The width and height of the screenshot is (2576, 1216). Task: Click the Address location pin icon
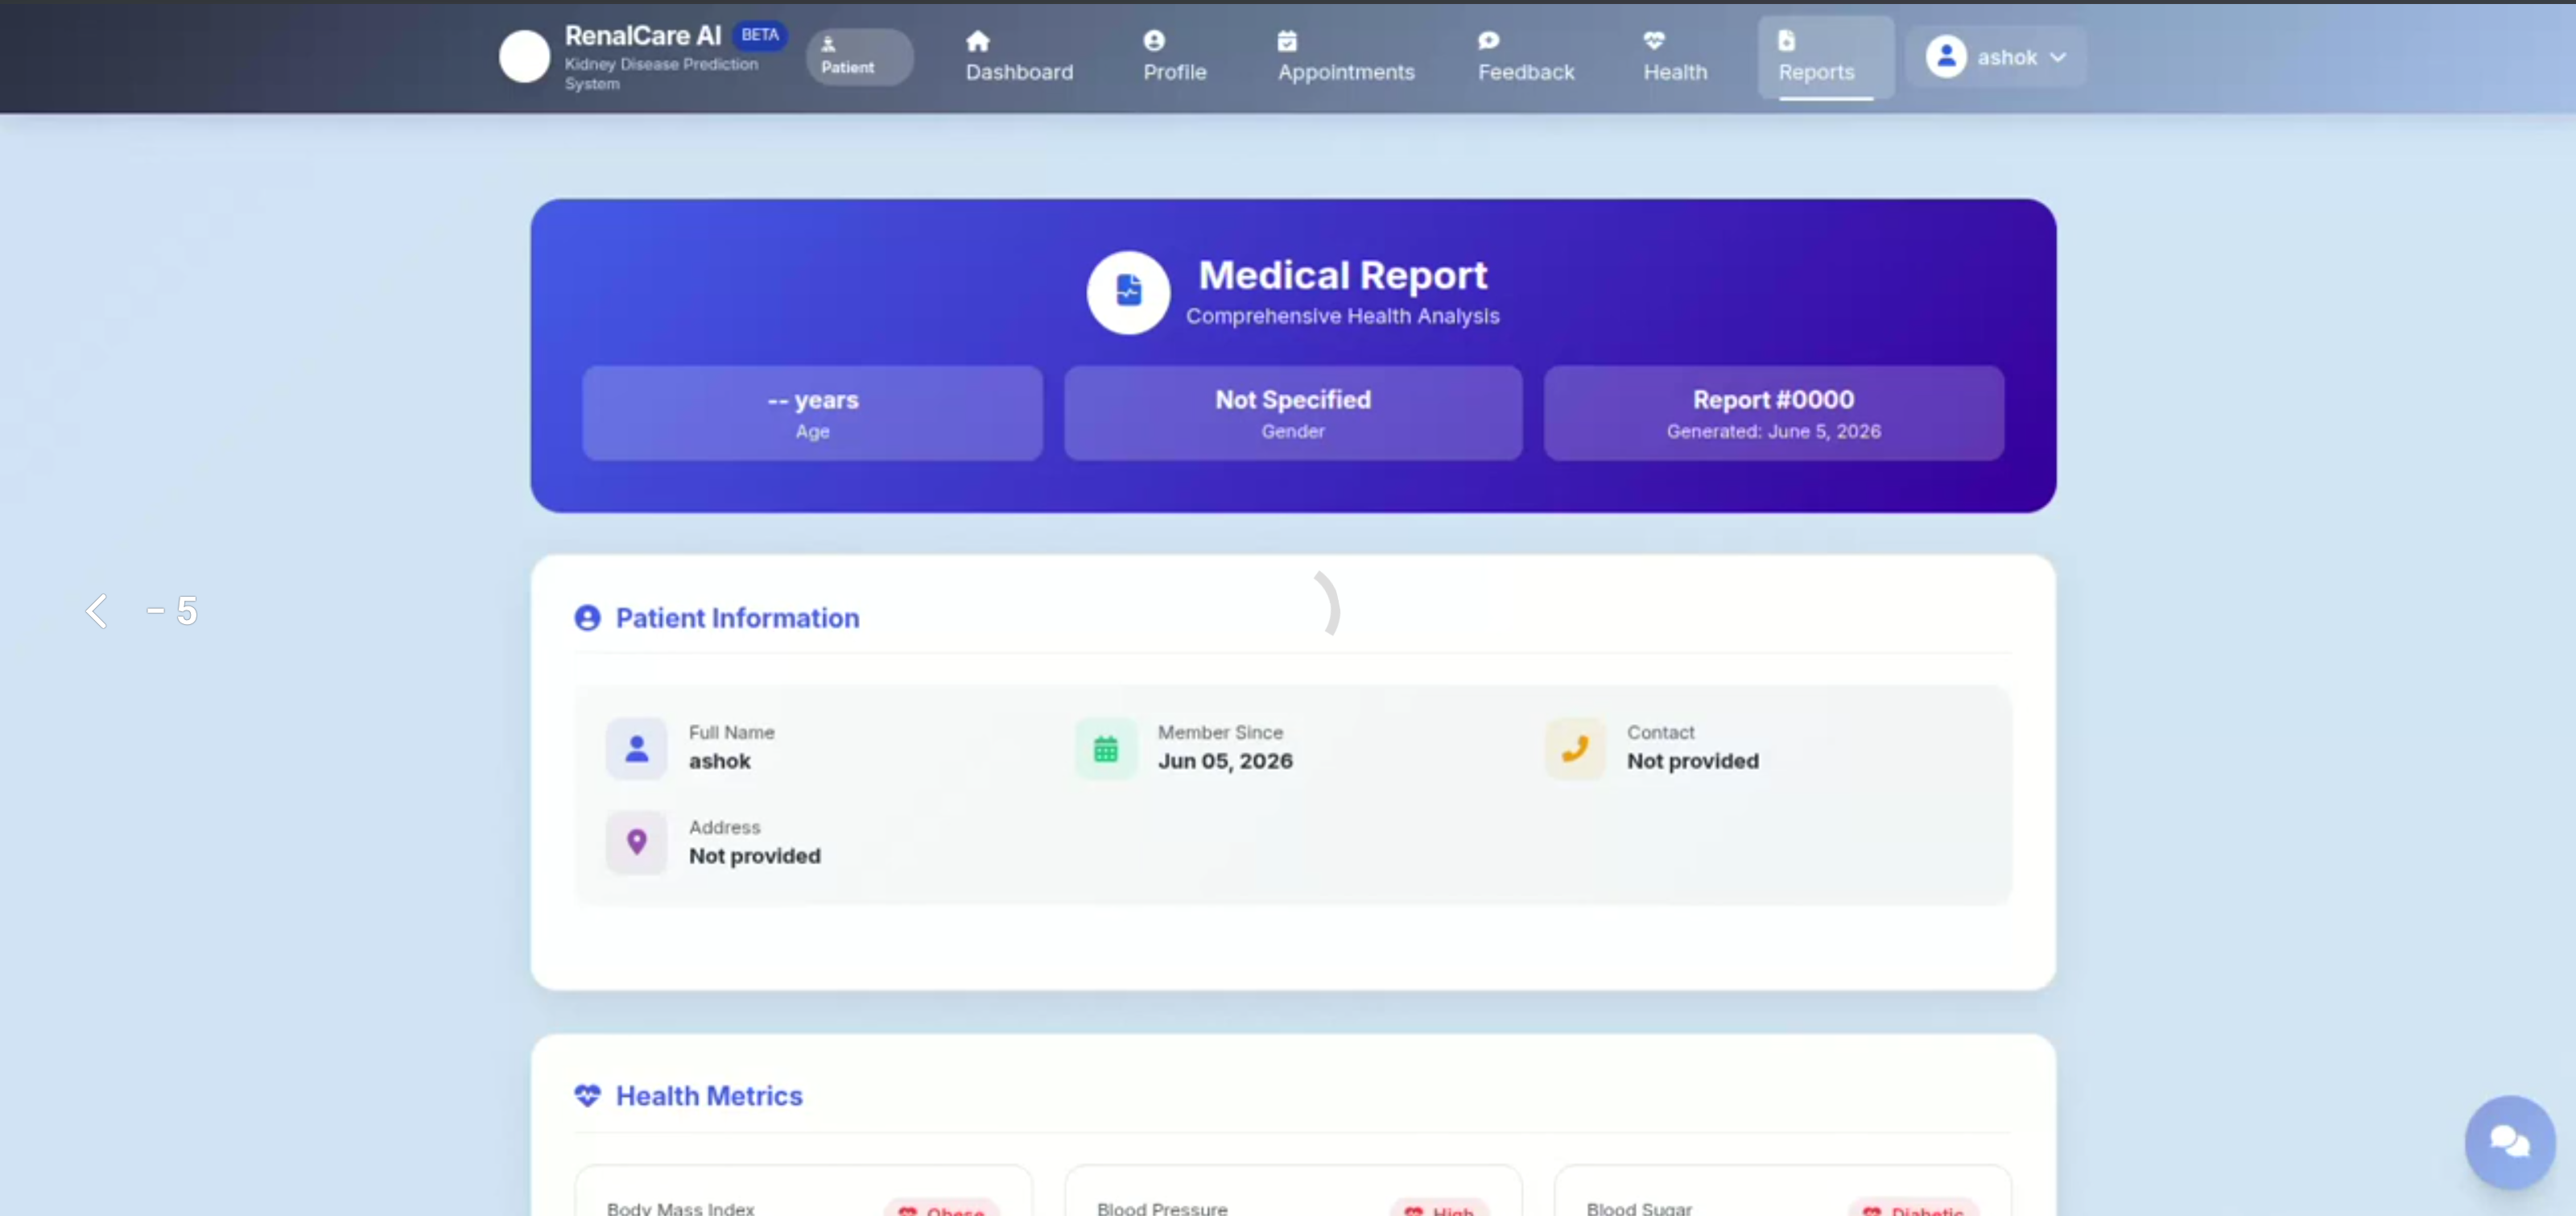(x=636, y=842)
